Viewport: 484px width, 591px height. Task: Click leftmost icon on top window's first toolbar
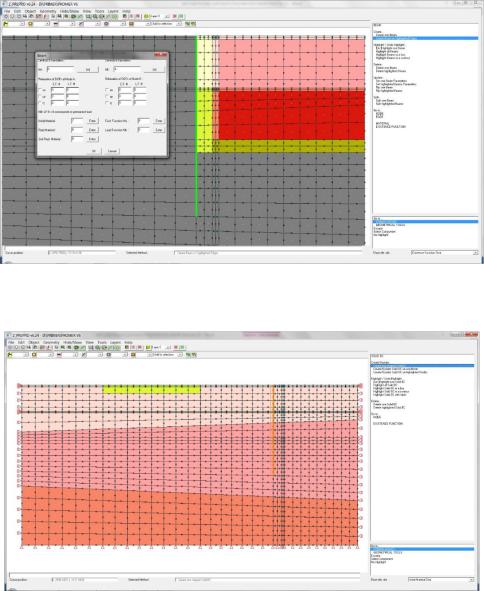6,17
